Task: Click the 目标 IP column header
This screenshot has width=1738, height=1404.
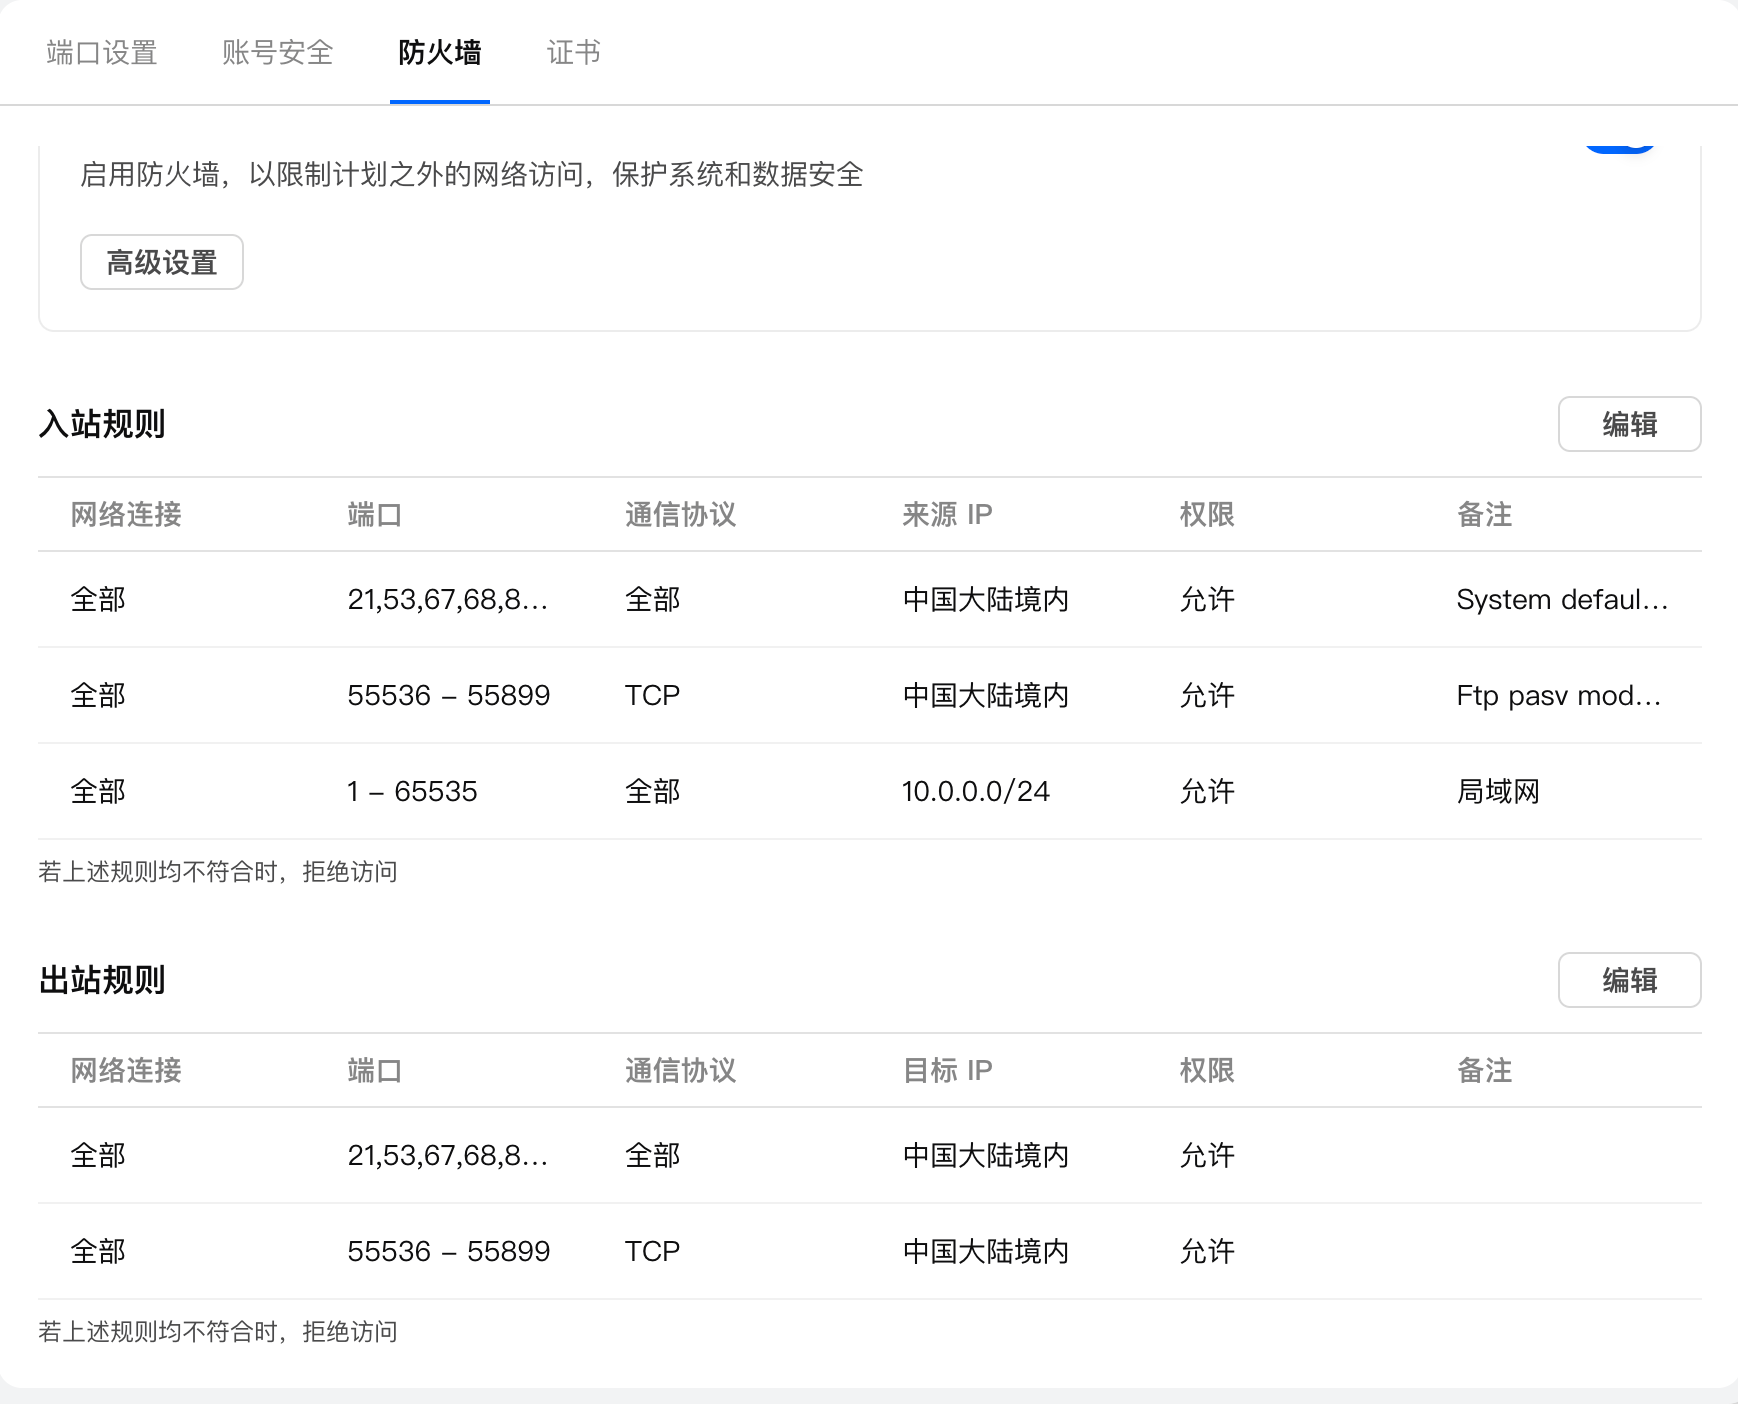Action: point(947,1071)
